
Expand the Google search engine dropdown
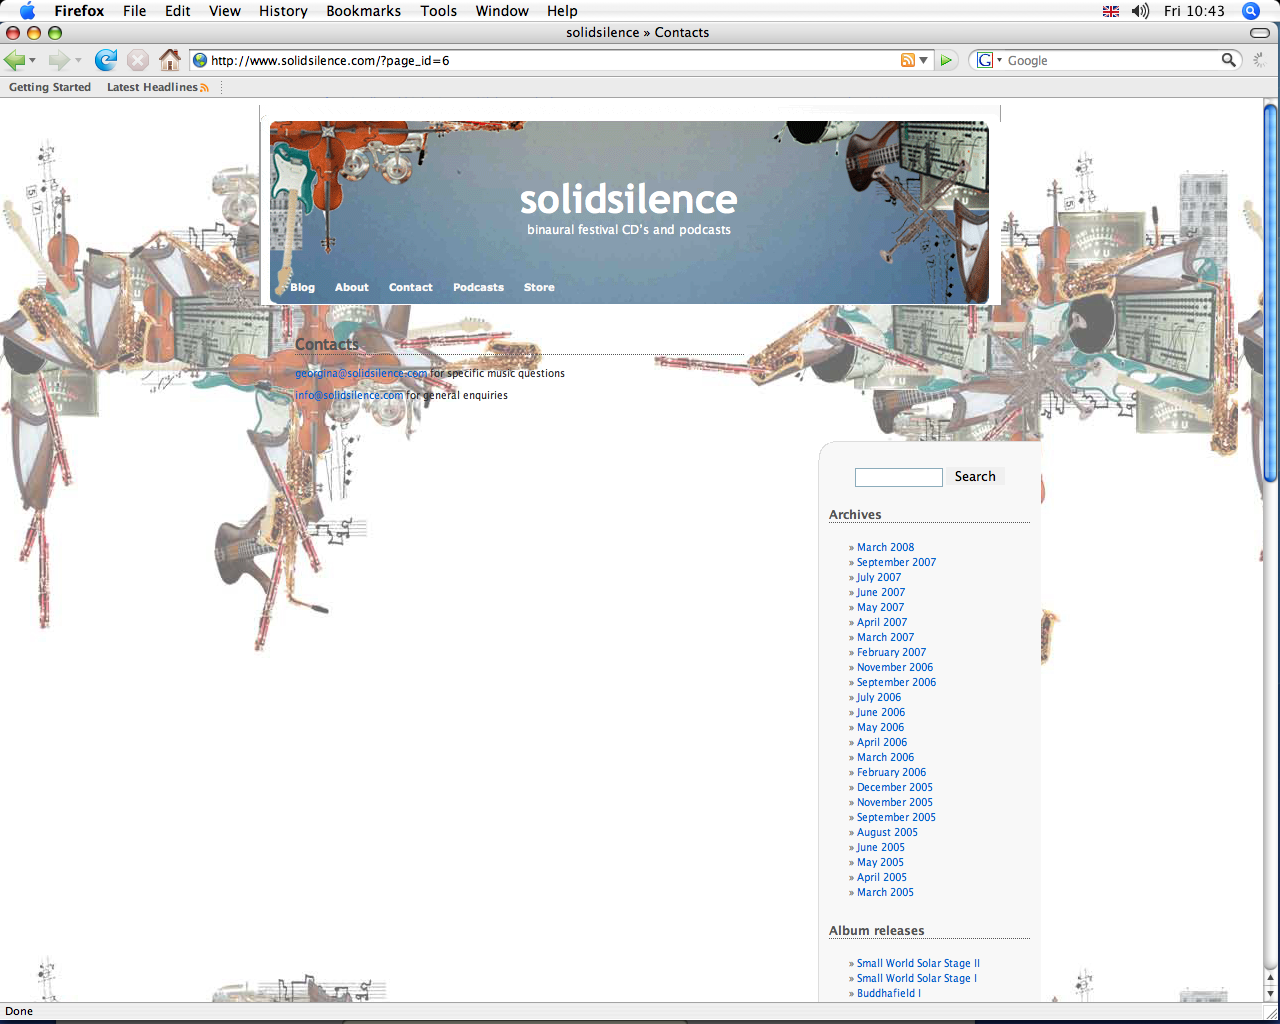click(x=988, y=60)
